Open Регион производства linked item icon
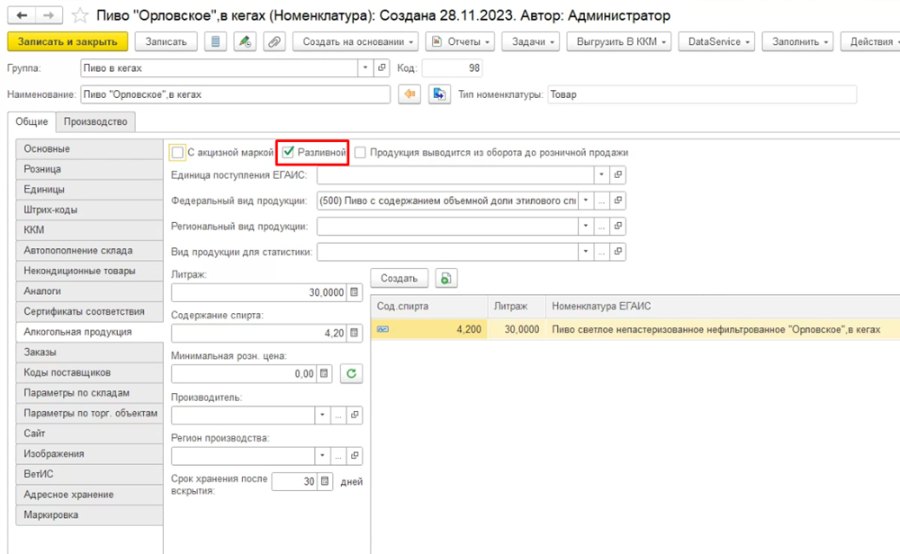Viewport: 900px width, 554px height. coord(355,456)
